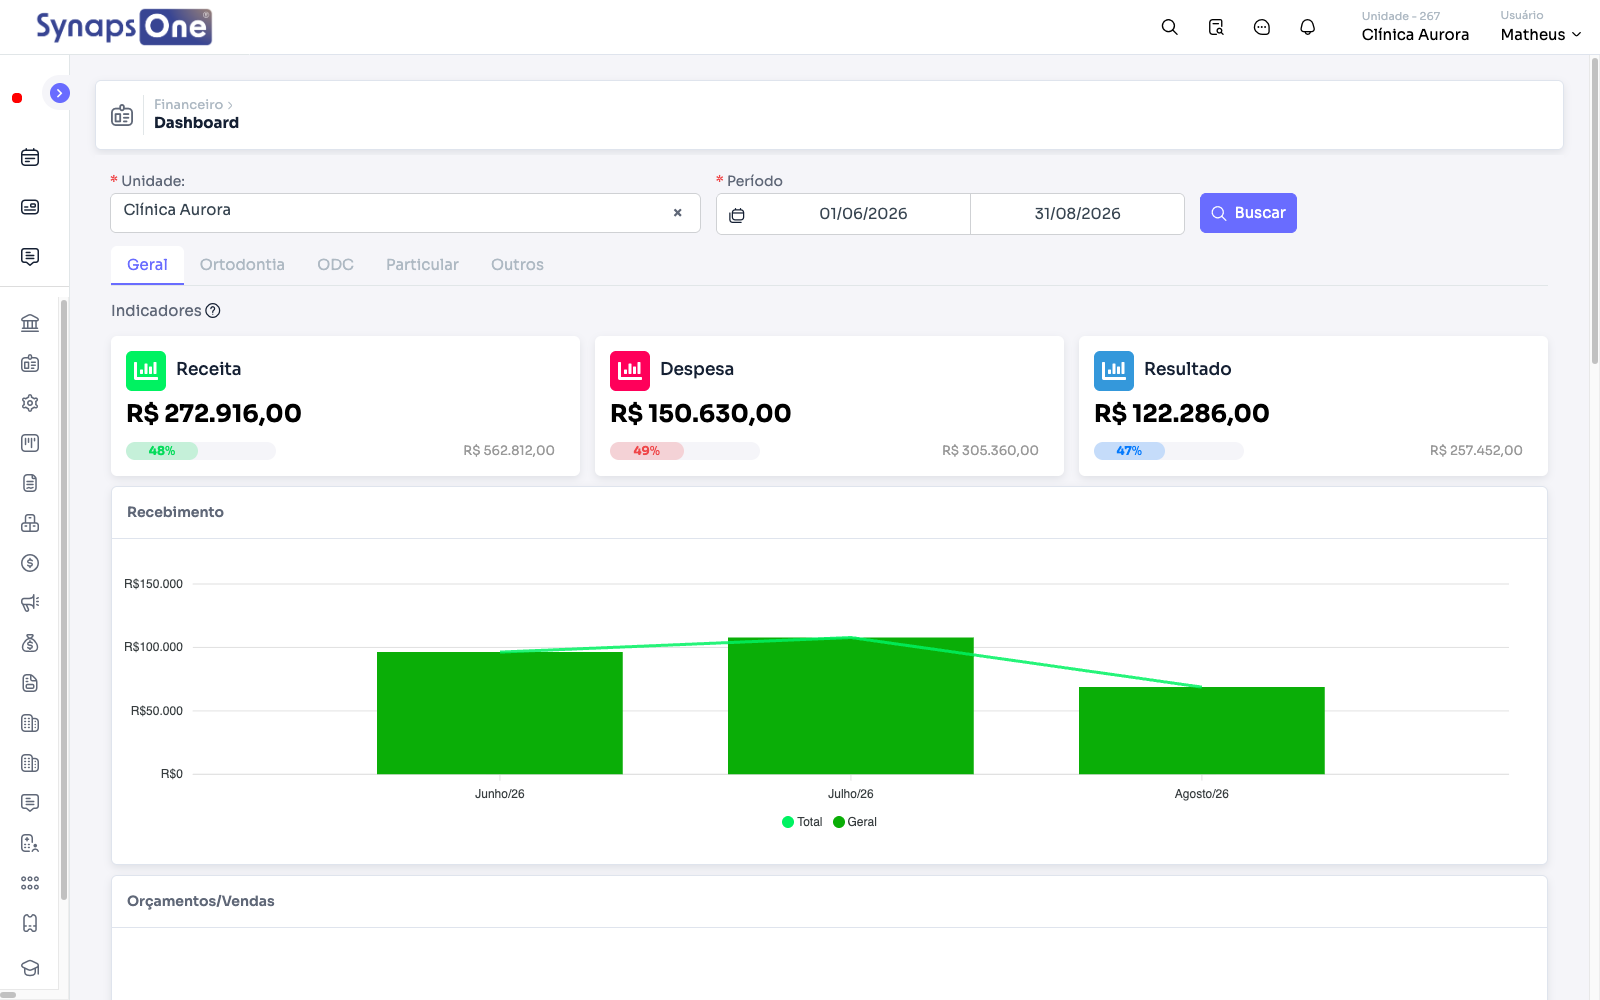Viewport: 1600px width, 1000px height.
Task: Click the pink Despesa chart icon
Action: point(630,371)
